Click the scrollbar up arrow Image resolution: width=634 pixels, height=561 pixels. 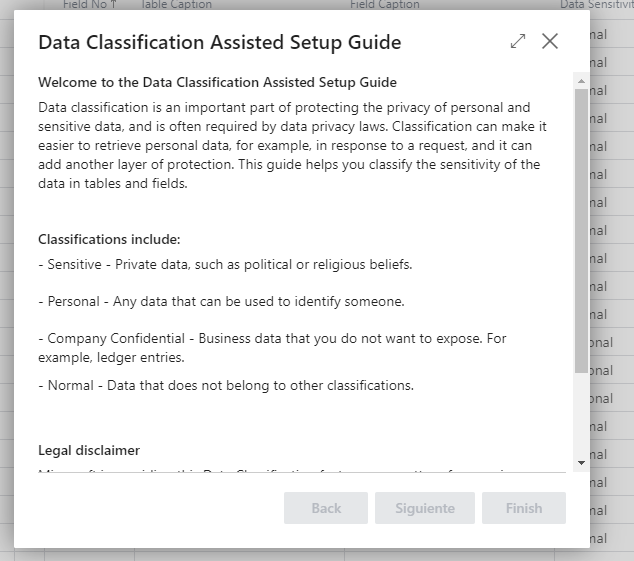(580, 79)
